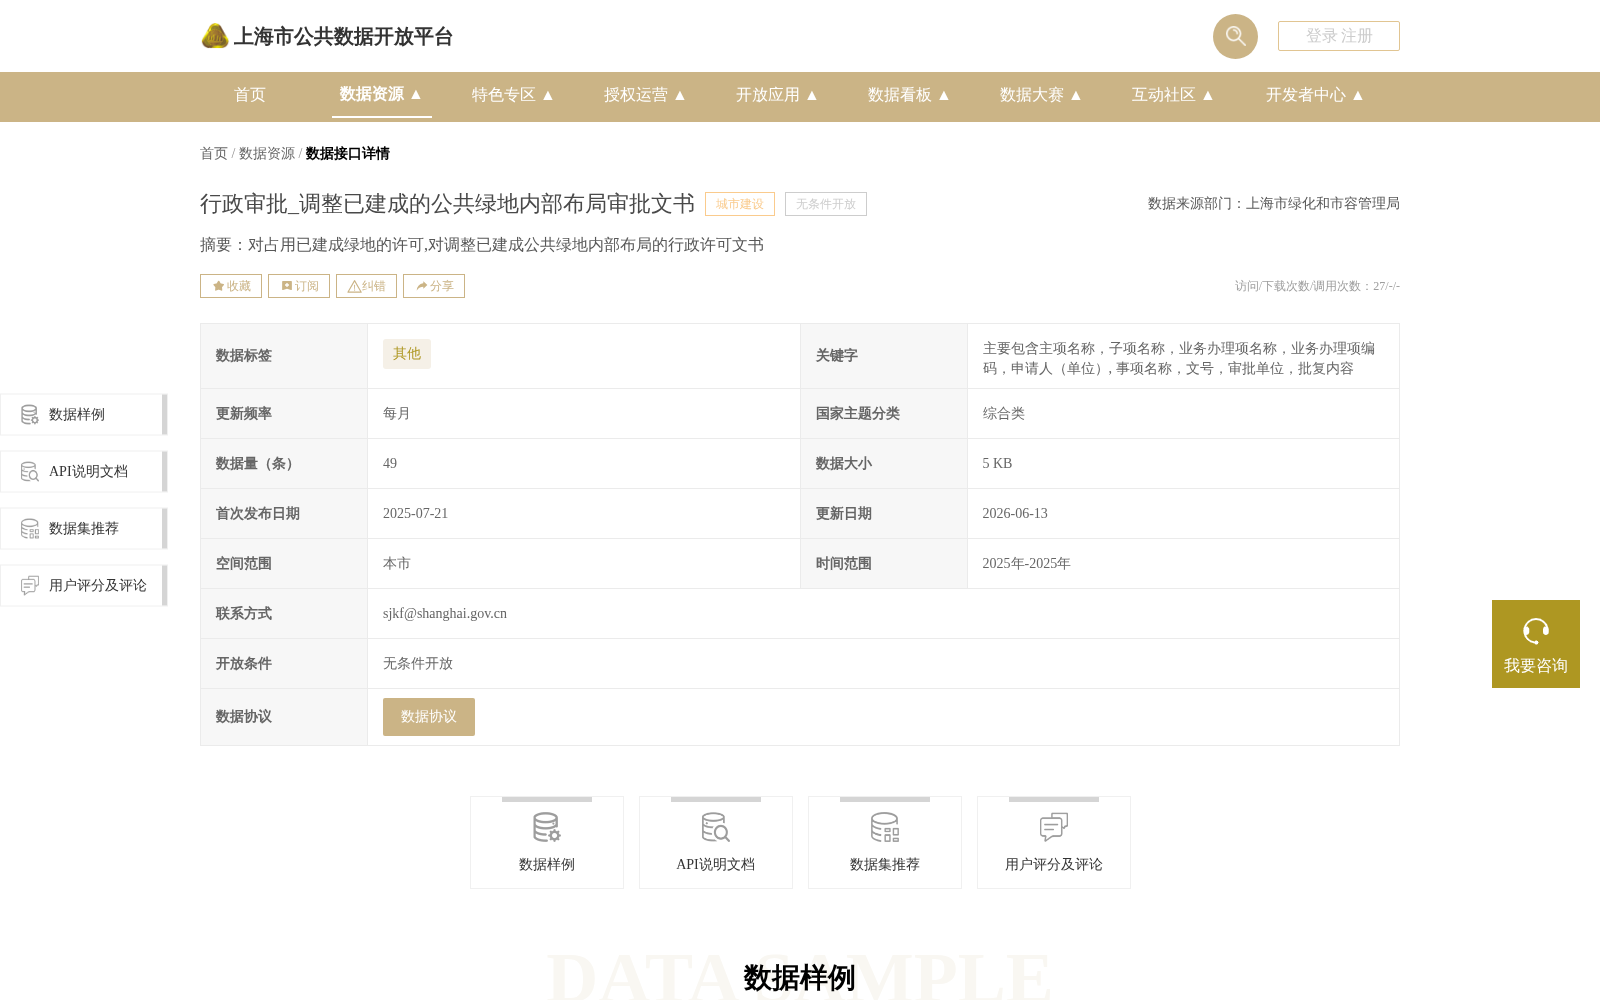Select the API说明文档 card tab

click(x=716, y=842)
